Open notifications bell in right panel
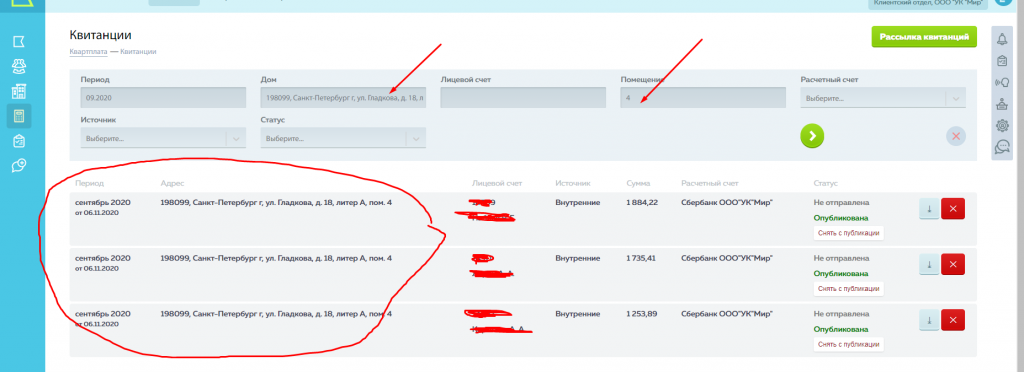This screenshot has height=372, width=1024. (1002, 40)
